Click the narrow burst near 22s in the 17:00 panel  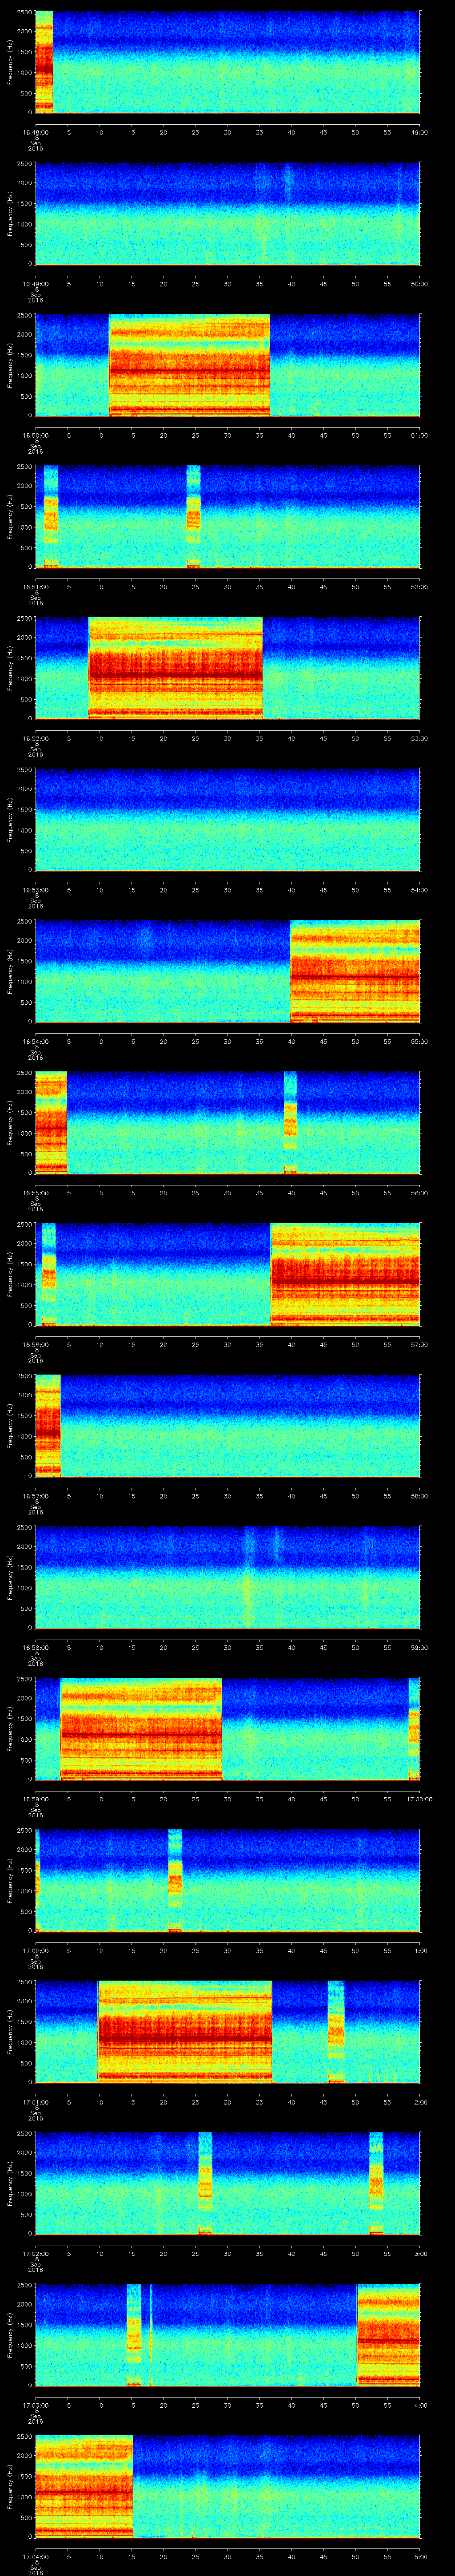coord(175,1879)
